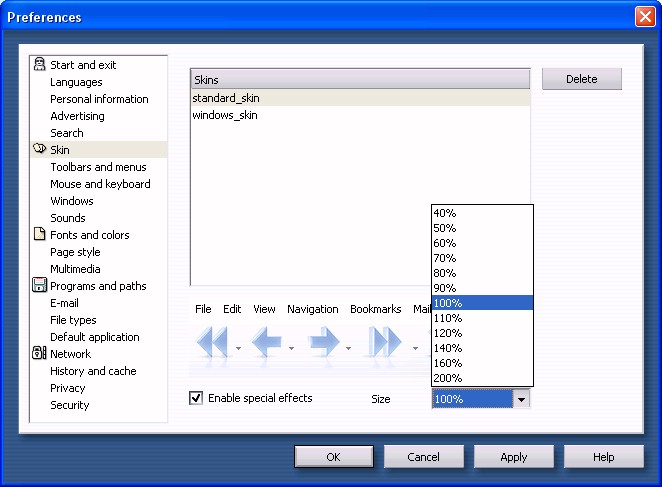Click the Rewind double-arrow icon in skin preview
The image size is (662, 487).
pos(212,343)
